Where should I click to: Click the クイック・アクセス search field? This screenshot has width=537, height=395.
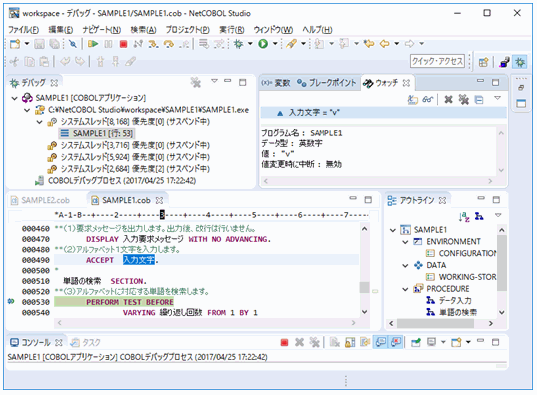[437, 62]
